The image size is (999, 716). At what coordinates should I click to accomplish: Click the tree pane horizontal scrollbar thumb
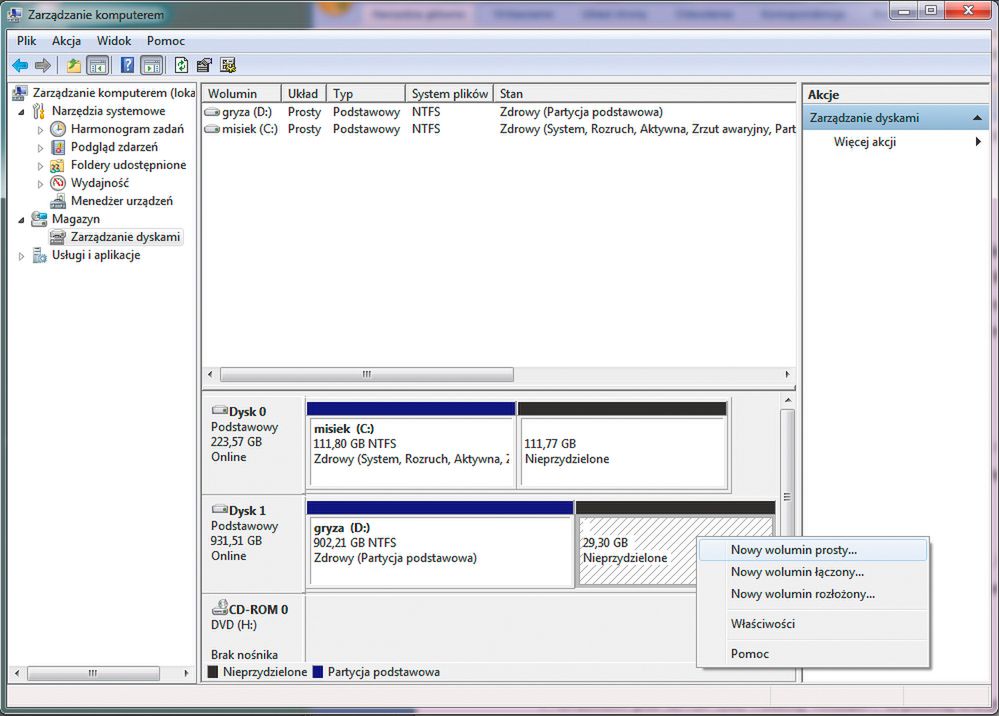click(93, 673)
